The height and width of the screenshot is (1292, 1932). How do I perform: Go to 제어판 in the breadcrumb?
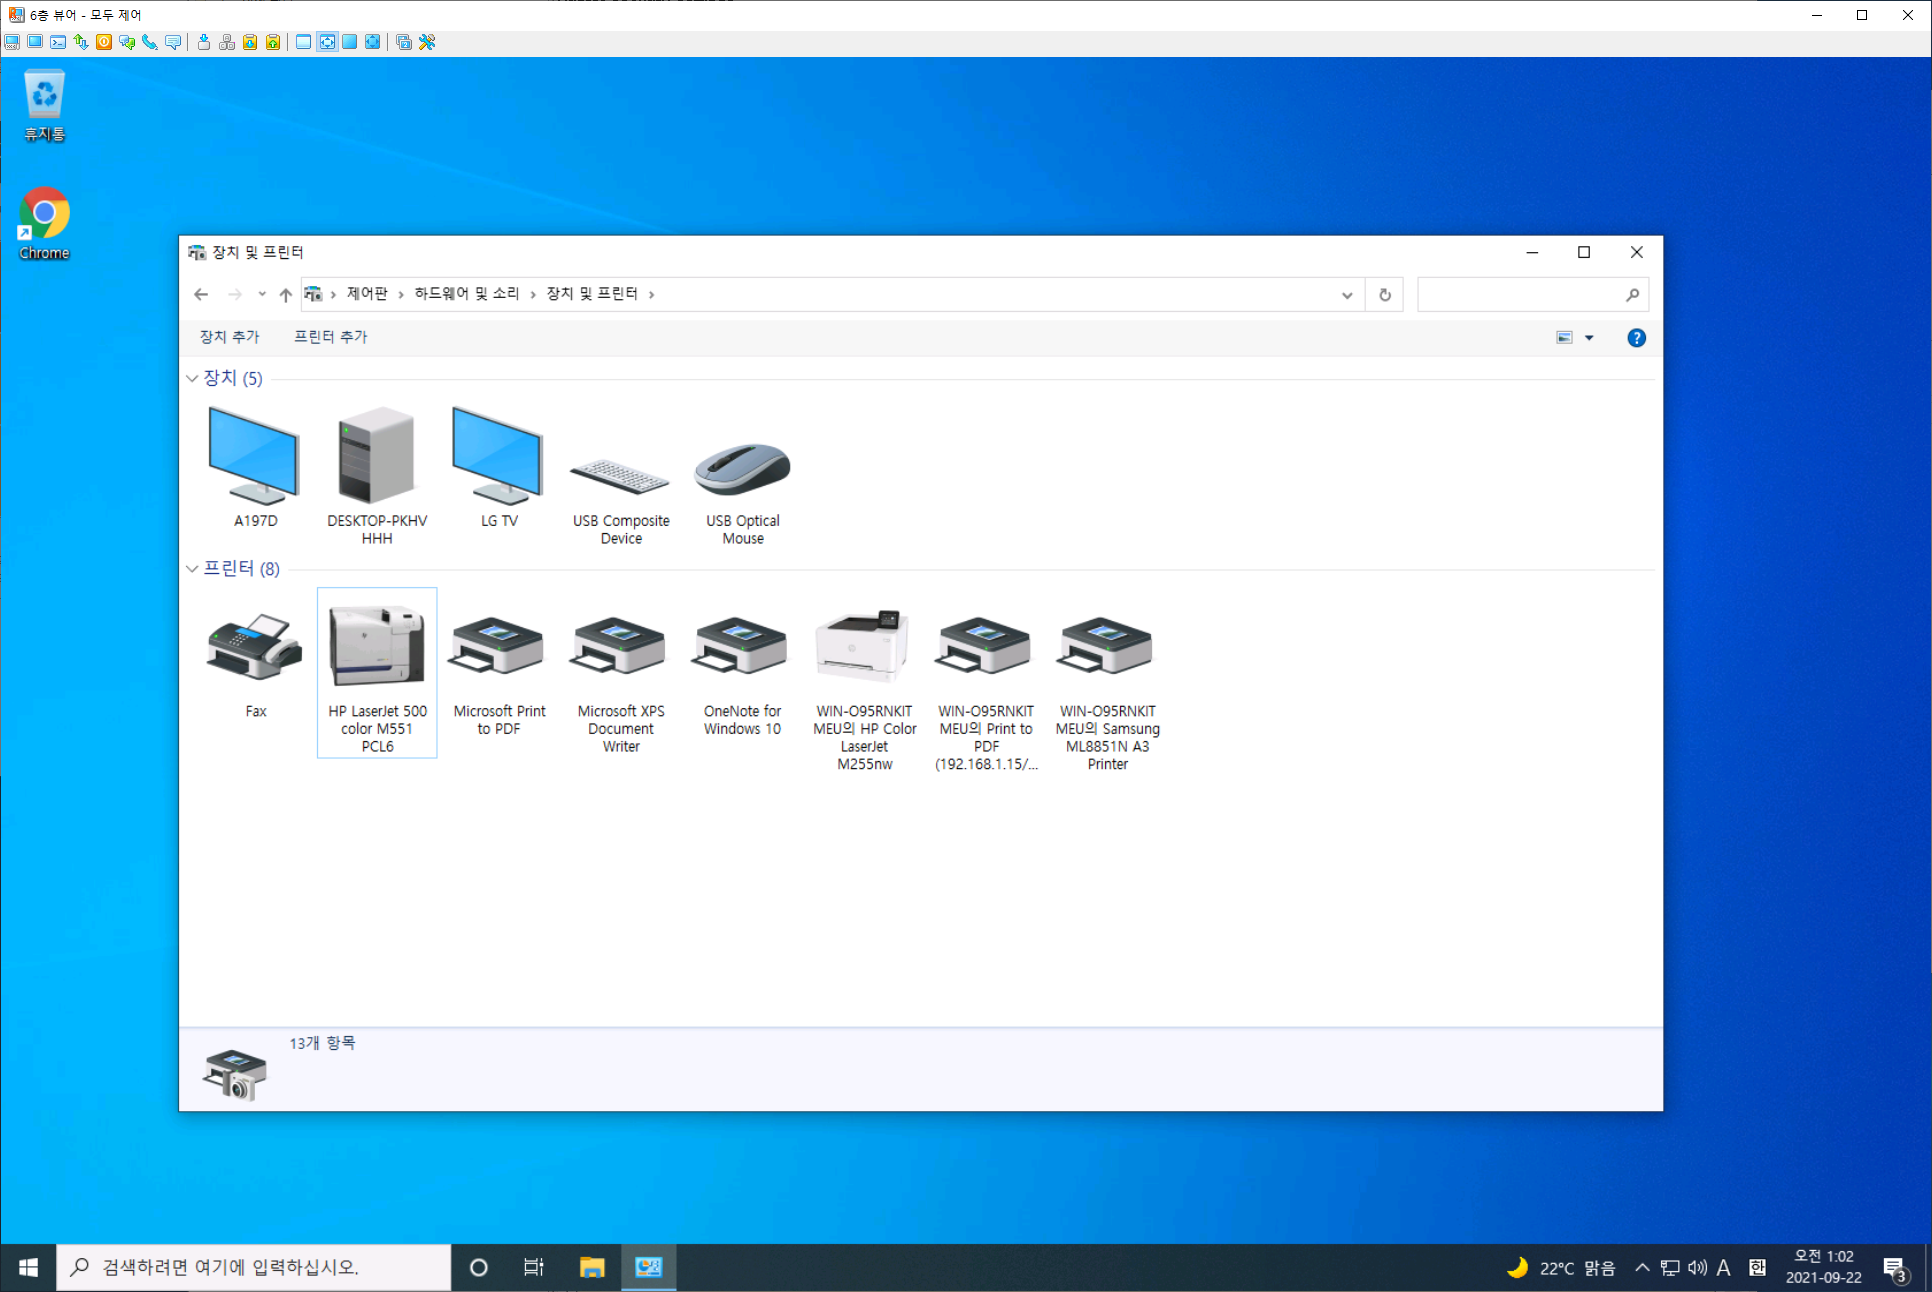pyautogui.click(x=367, y=294)
